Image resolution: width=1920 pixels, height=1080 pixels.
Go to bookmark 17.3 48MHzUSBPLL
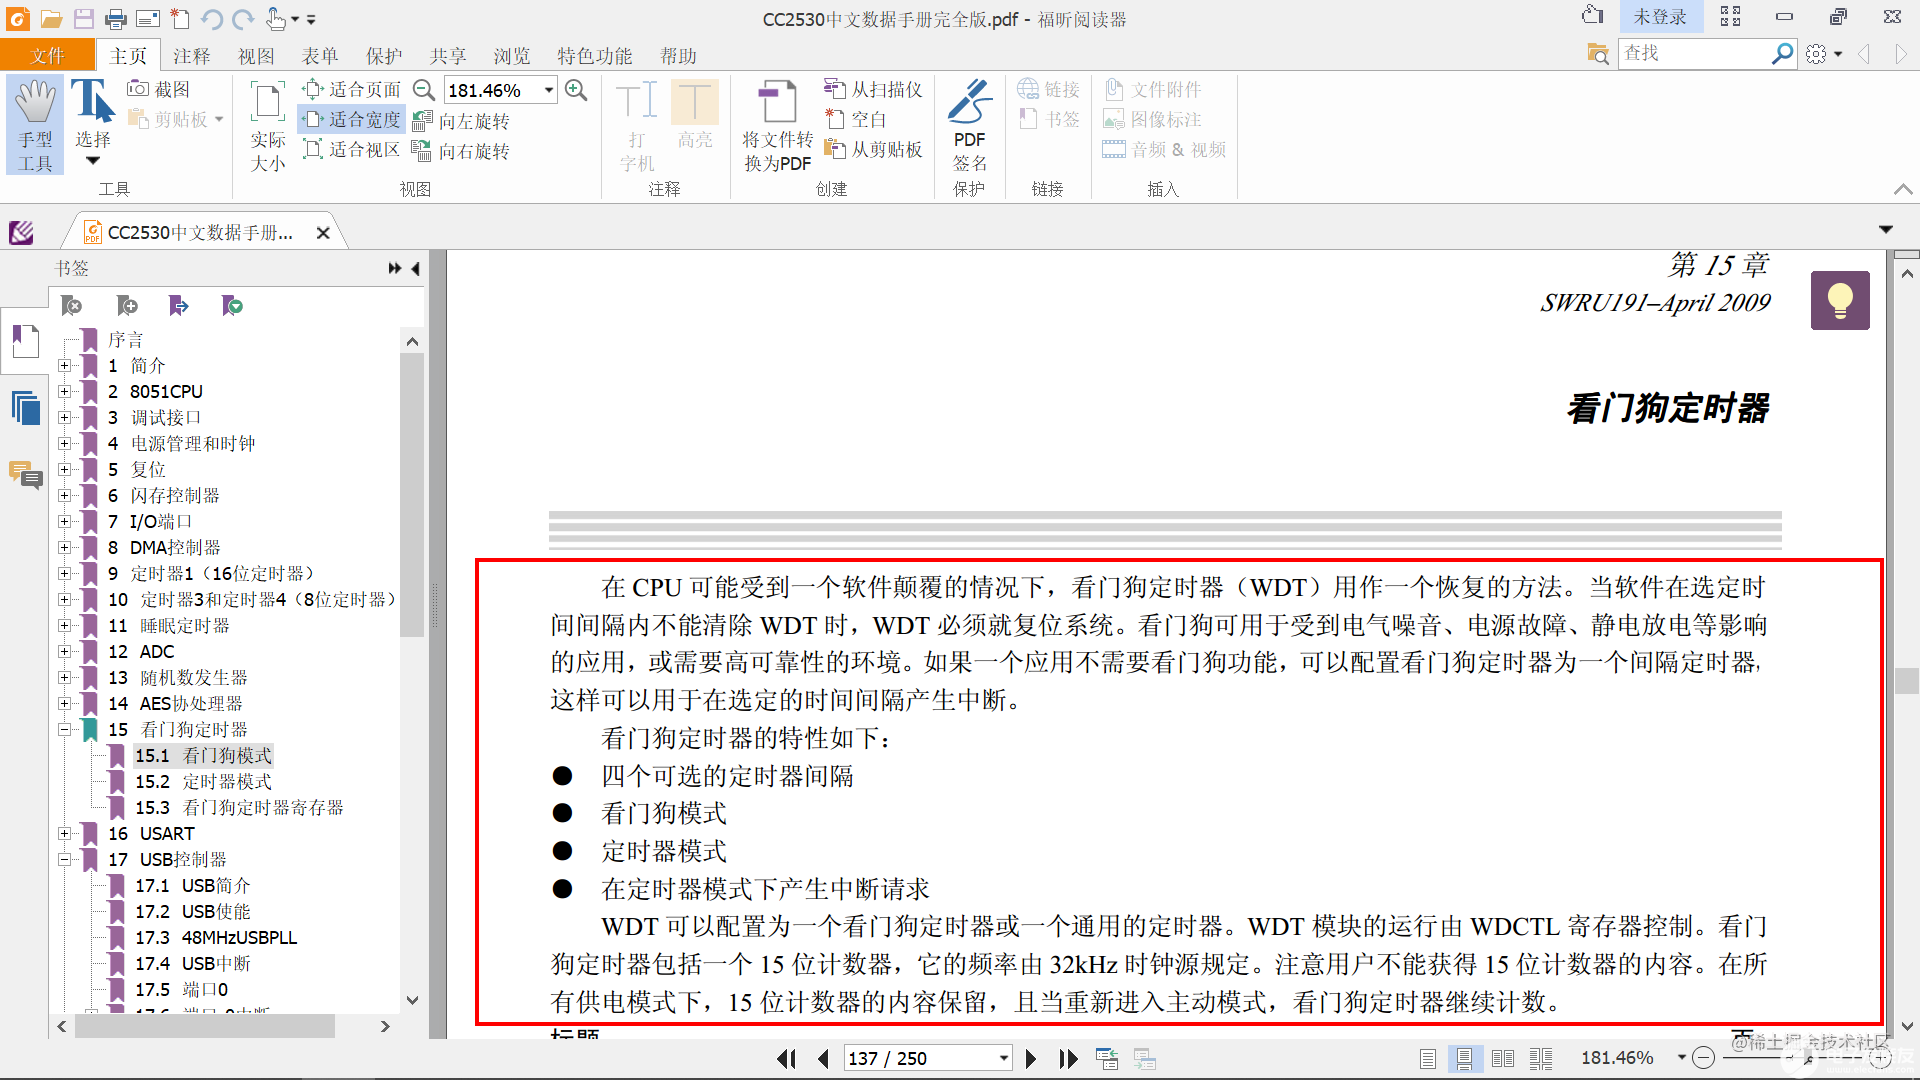[216, 938]
